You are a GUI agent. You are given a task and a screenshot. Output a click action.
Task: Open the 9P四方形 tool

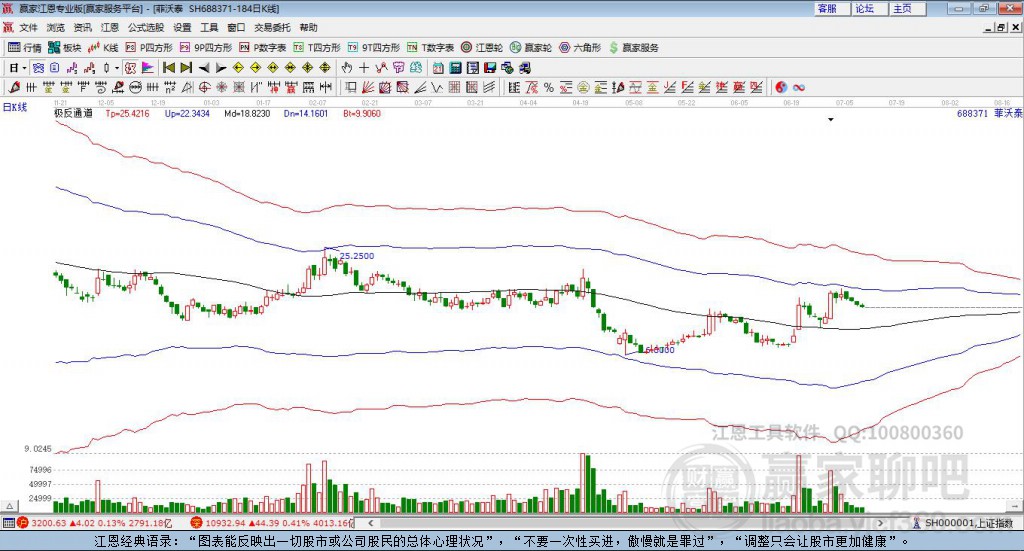coord(206,48)
